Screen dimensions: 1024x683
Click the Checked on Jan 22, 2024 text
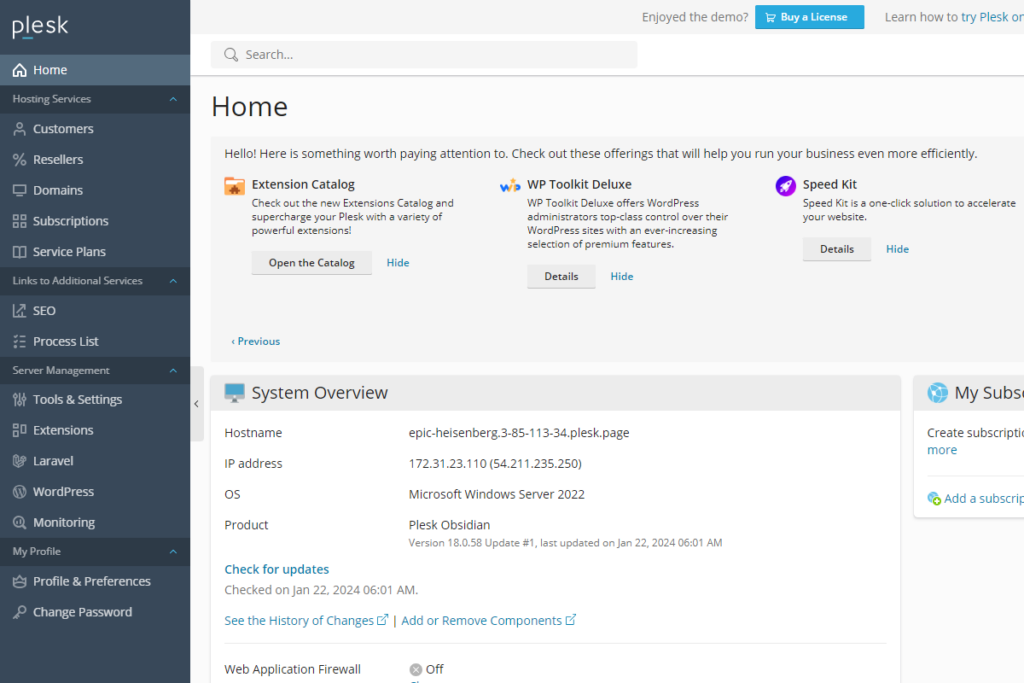coord(321,590)
